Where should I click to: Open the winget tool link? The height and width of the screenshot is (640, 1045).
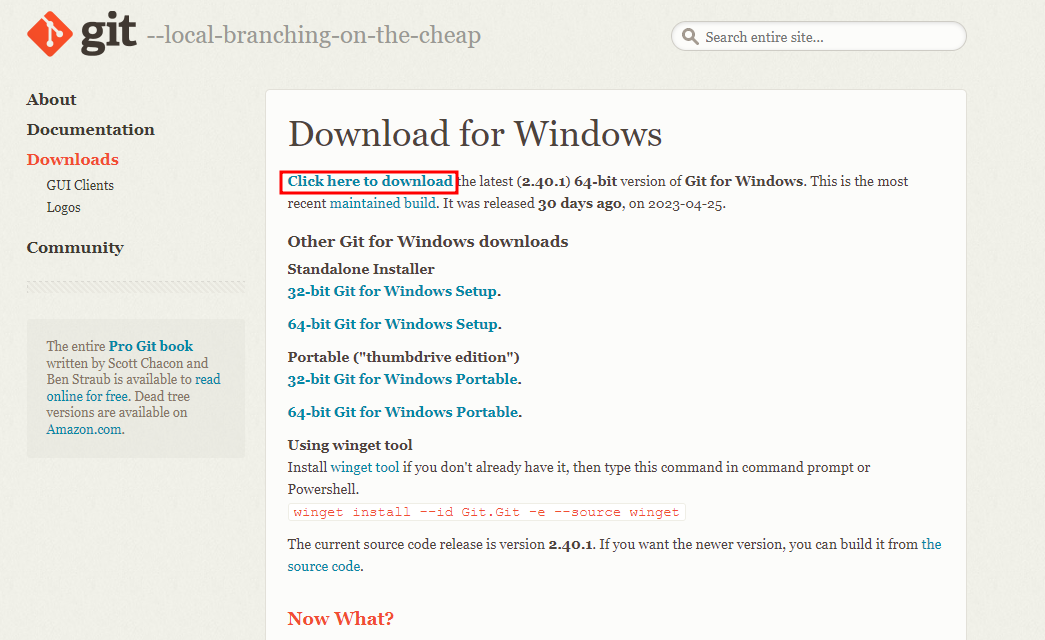pyautogui.click(x=365, y=467)
